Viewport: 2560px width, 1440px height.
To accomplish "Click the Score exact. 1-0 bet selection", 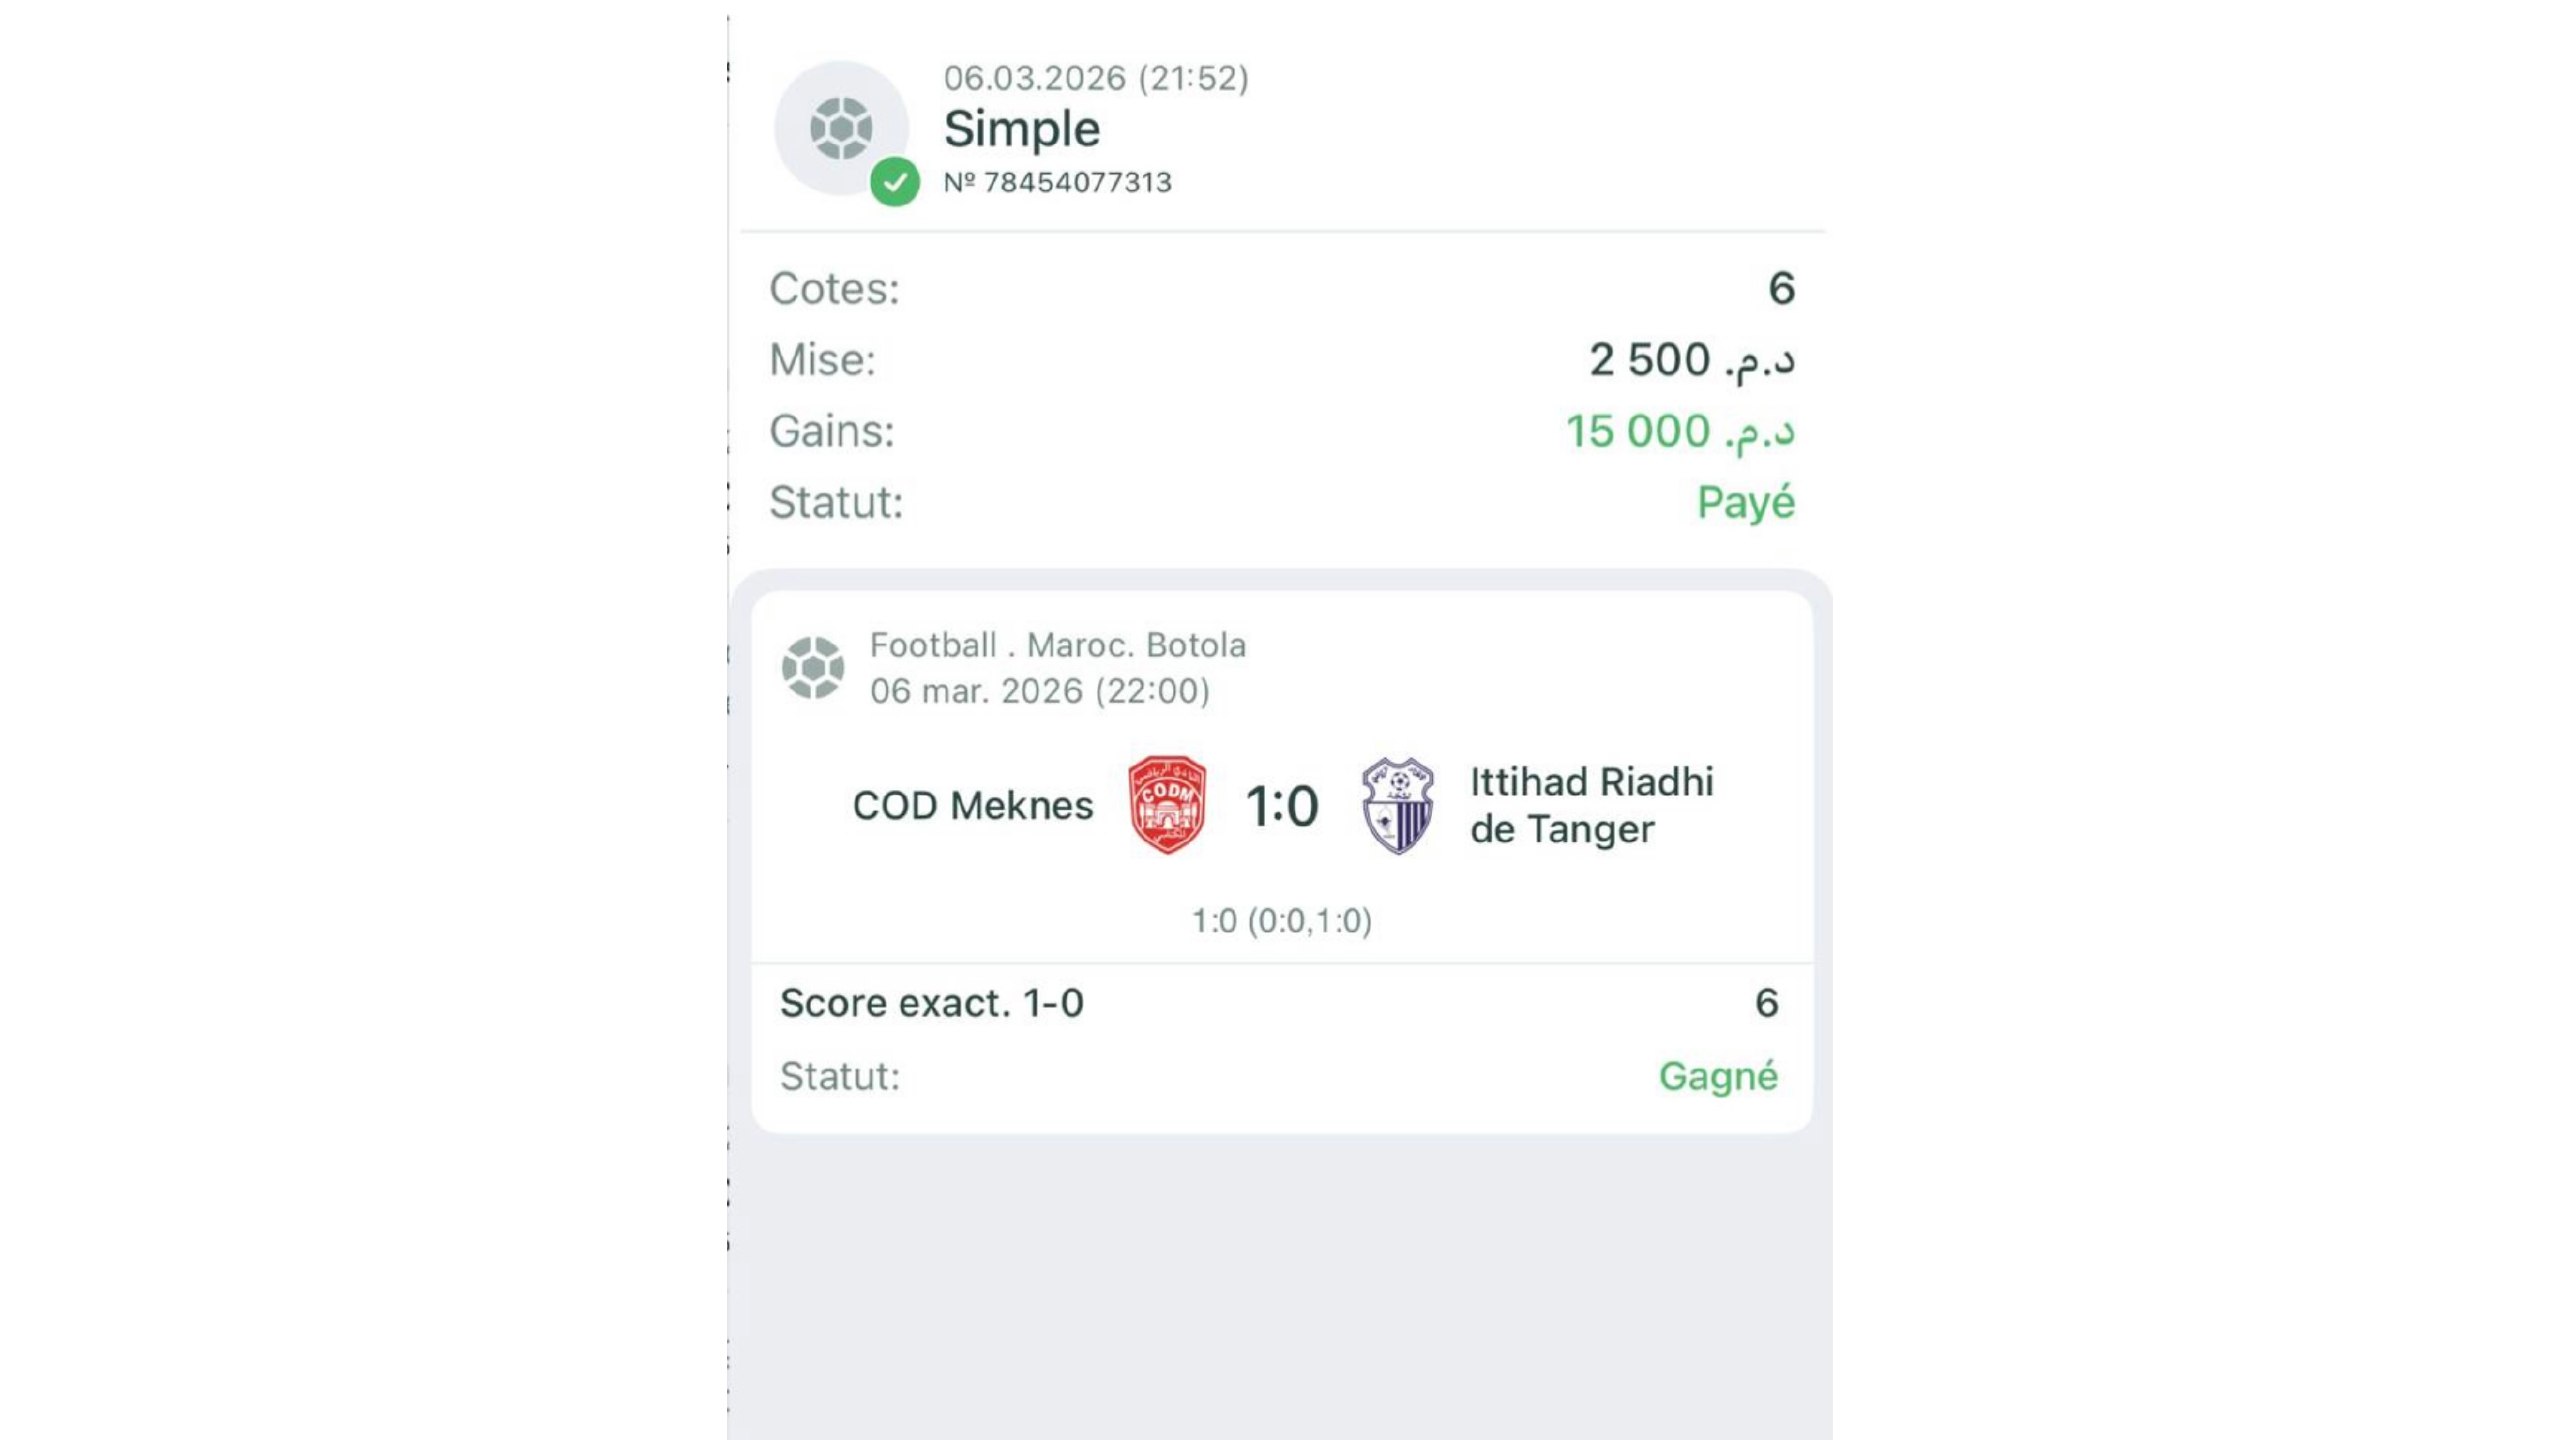I will click(x=932, y=1003).
